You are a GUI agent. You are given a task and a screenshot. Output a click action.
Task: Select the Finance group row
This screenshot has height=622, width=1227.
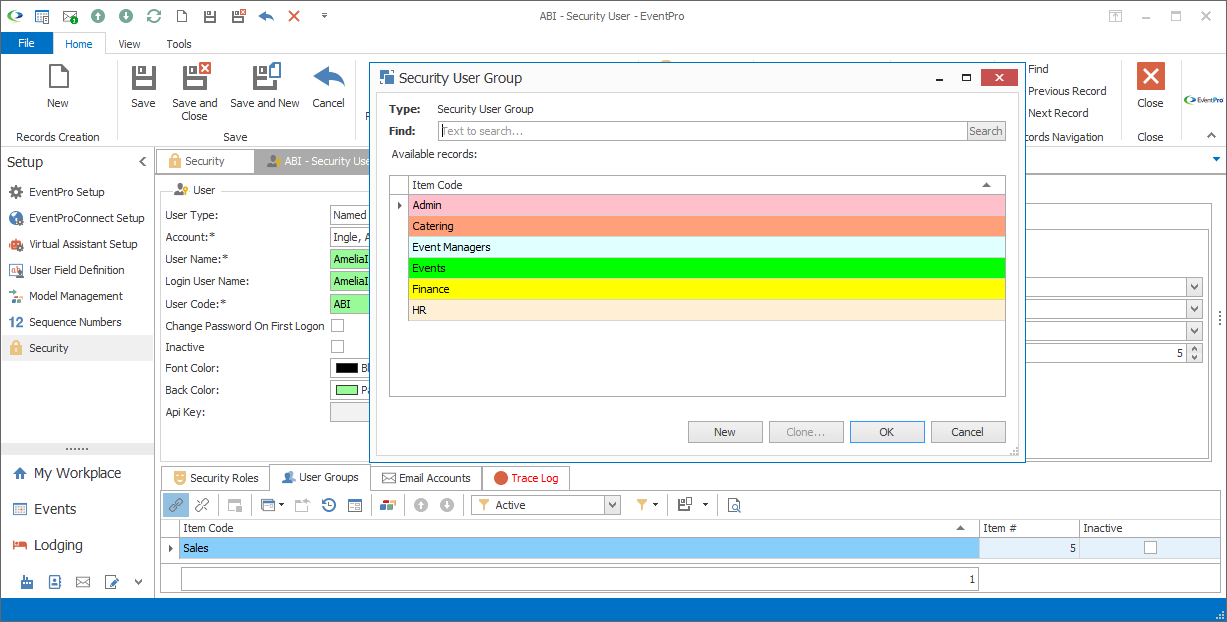click(x=706, y=289)
